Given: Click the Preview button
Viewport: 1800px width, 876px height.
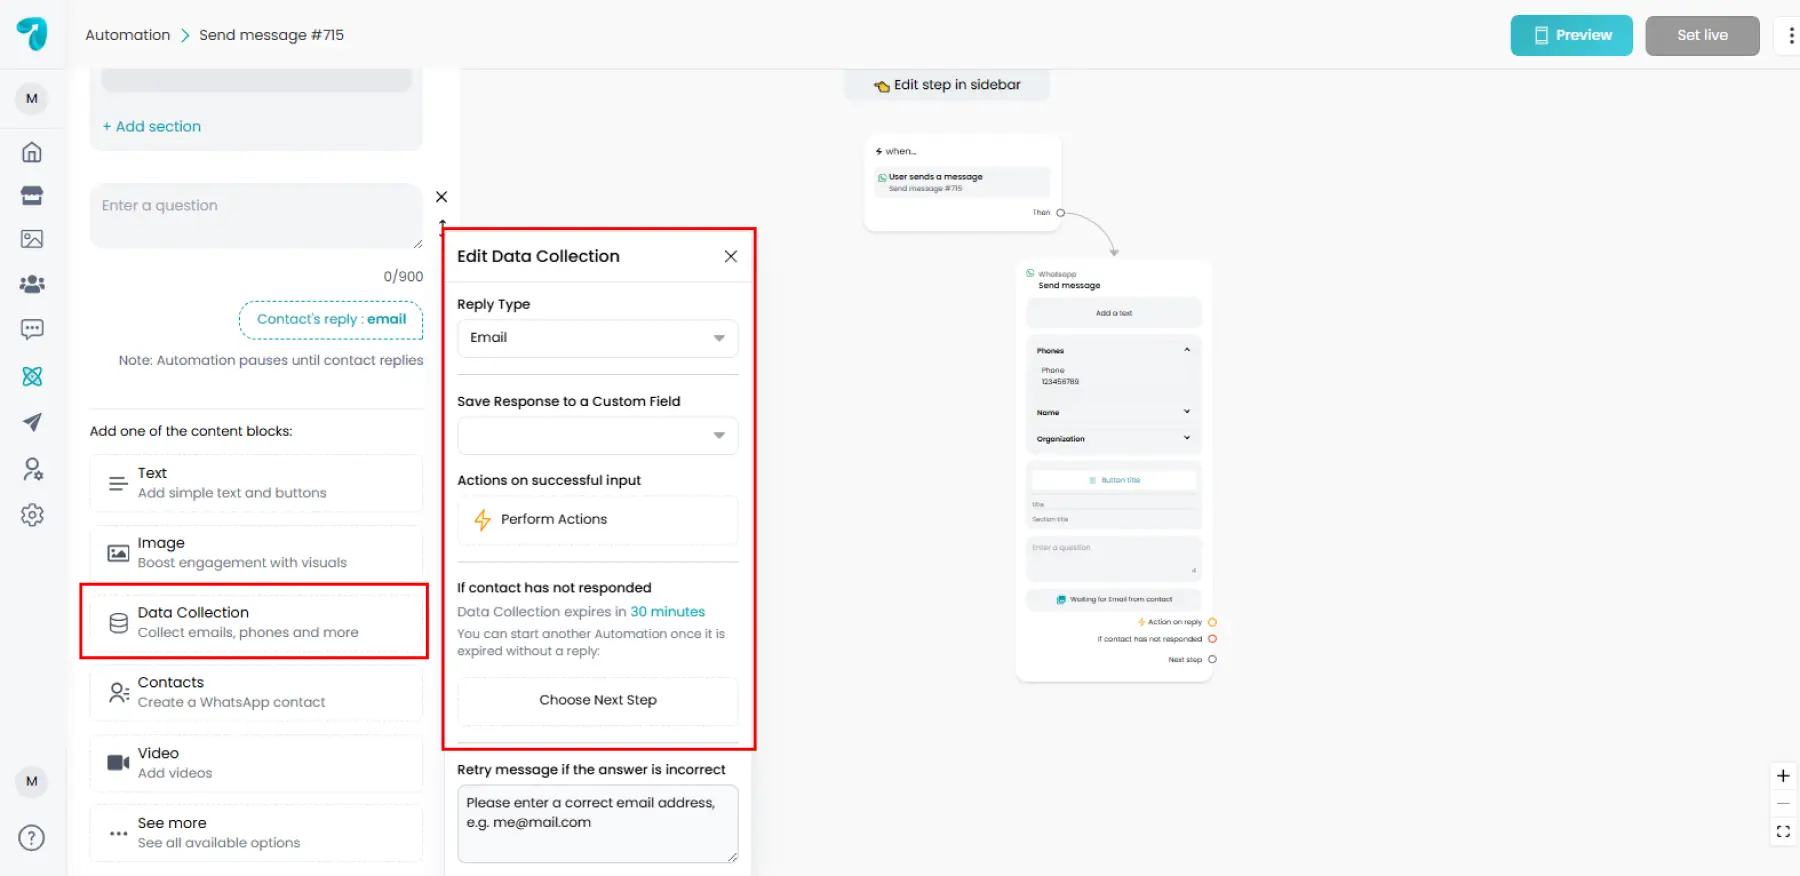Looking at the screenshot, I should (1571, 35).
